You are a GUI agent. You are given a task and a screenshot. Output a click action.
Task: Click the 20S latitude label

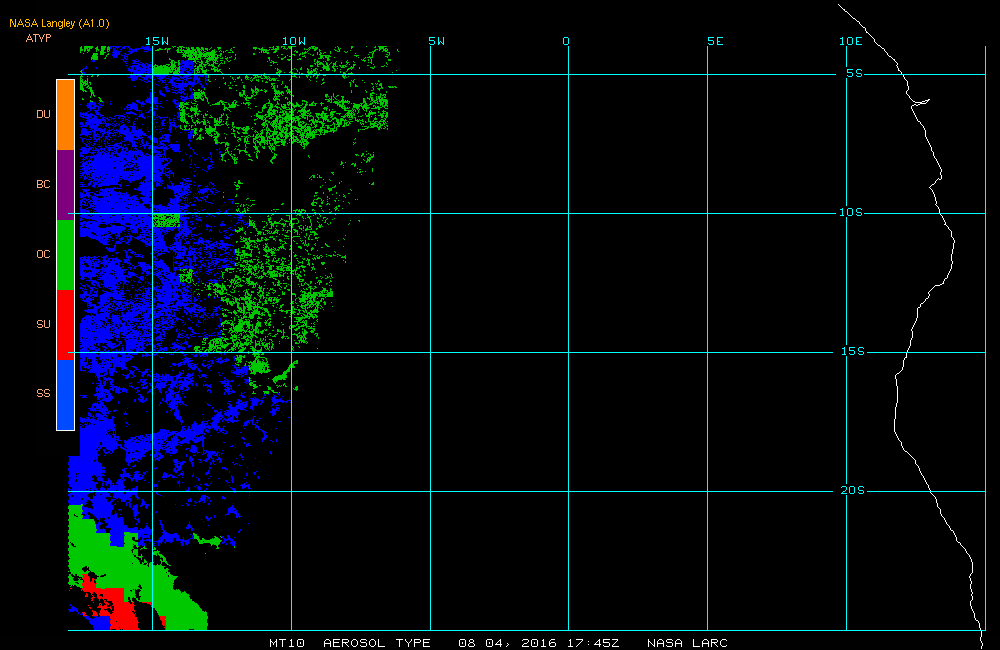pyautogui.click(x=853, y=491)
